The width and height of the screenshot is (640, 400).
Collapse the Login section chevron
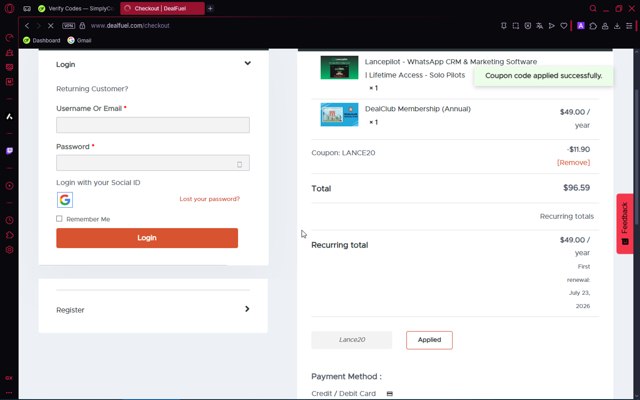(247, 63)
